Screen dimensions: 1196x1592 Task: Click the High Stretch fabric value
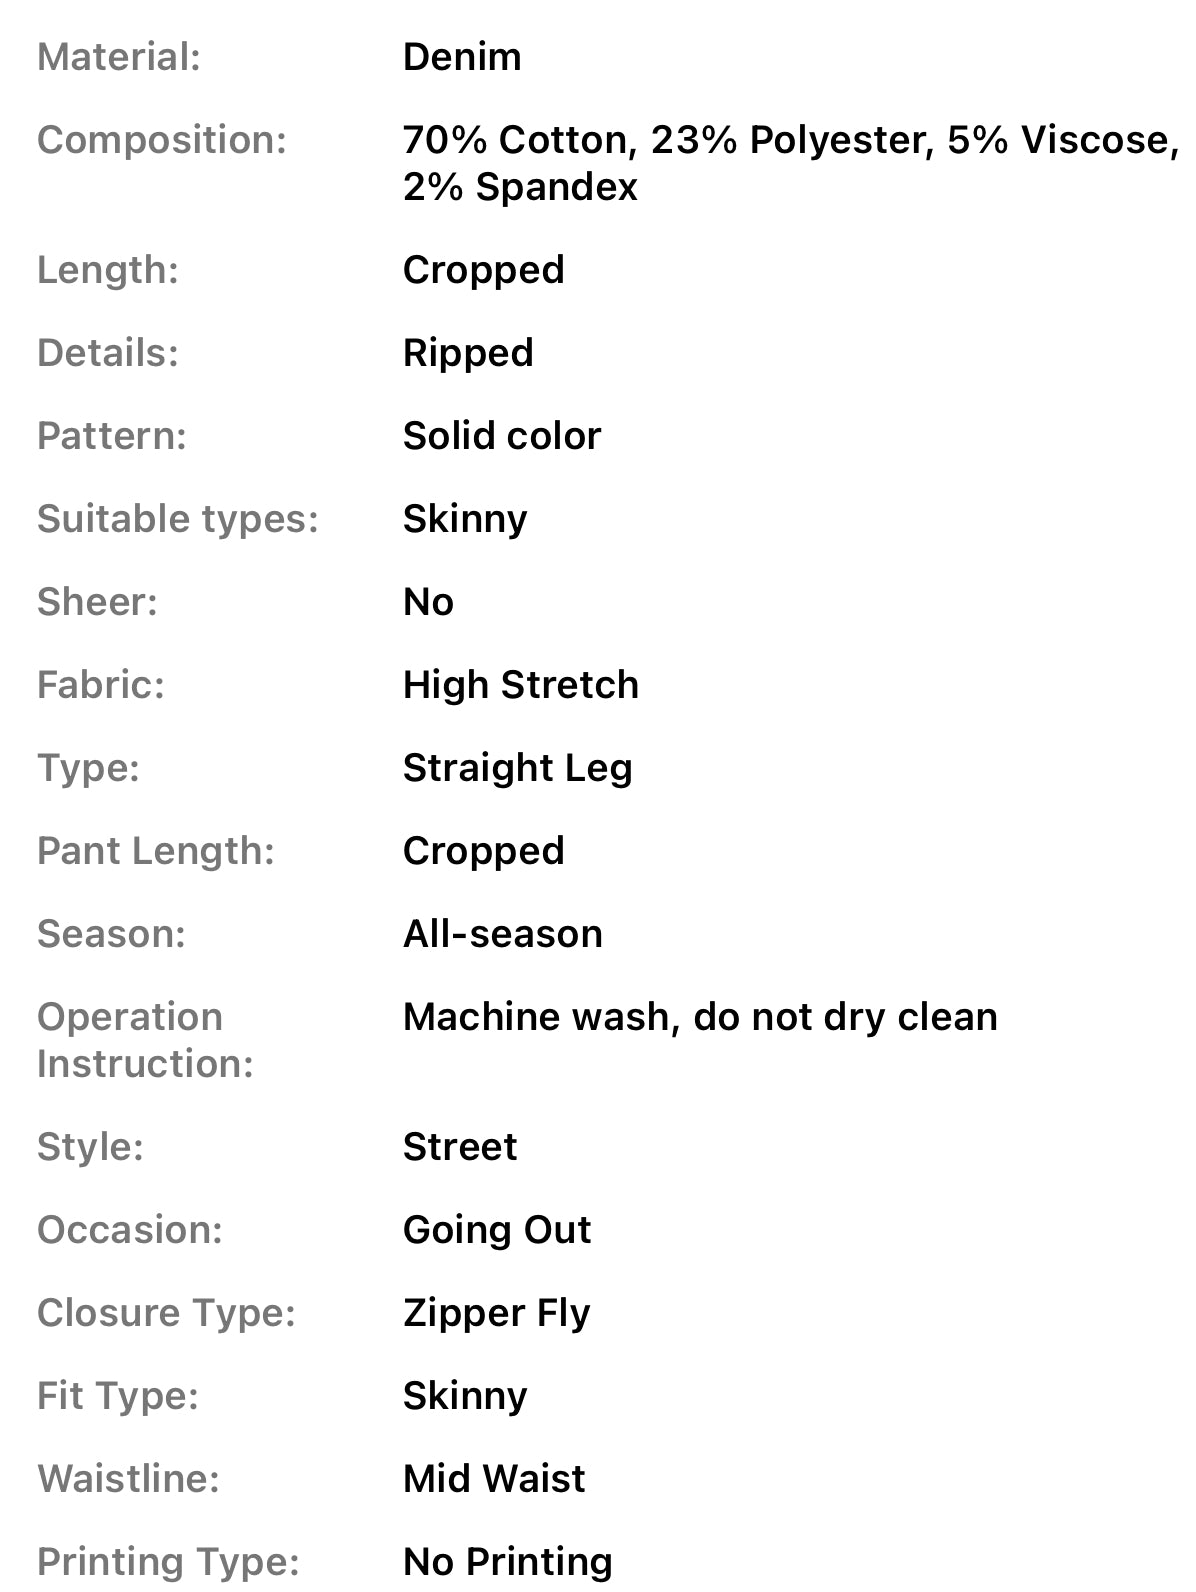coord(521,685)
